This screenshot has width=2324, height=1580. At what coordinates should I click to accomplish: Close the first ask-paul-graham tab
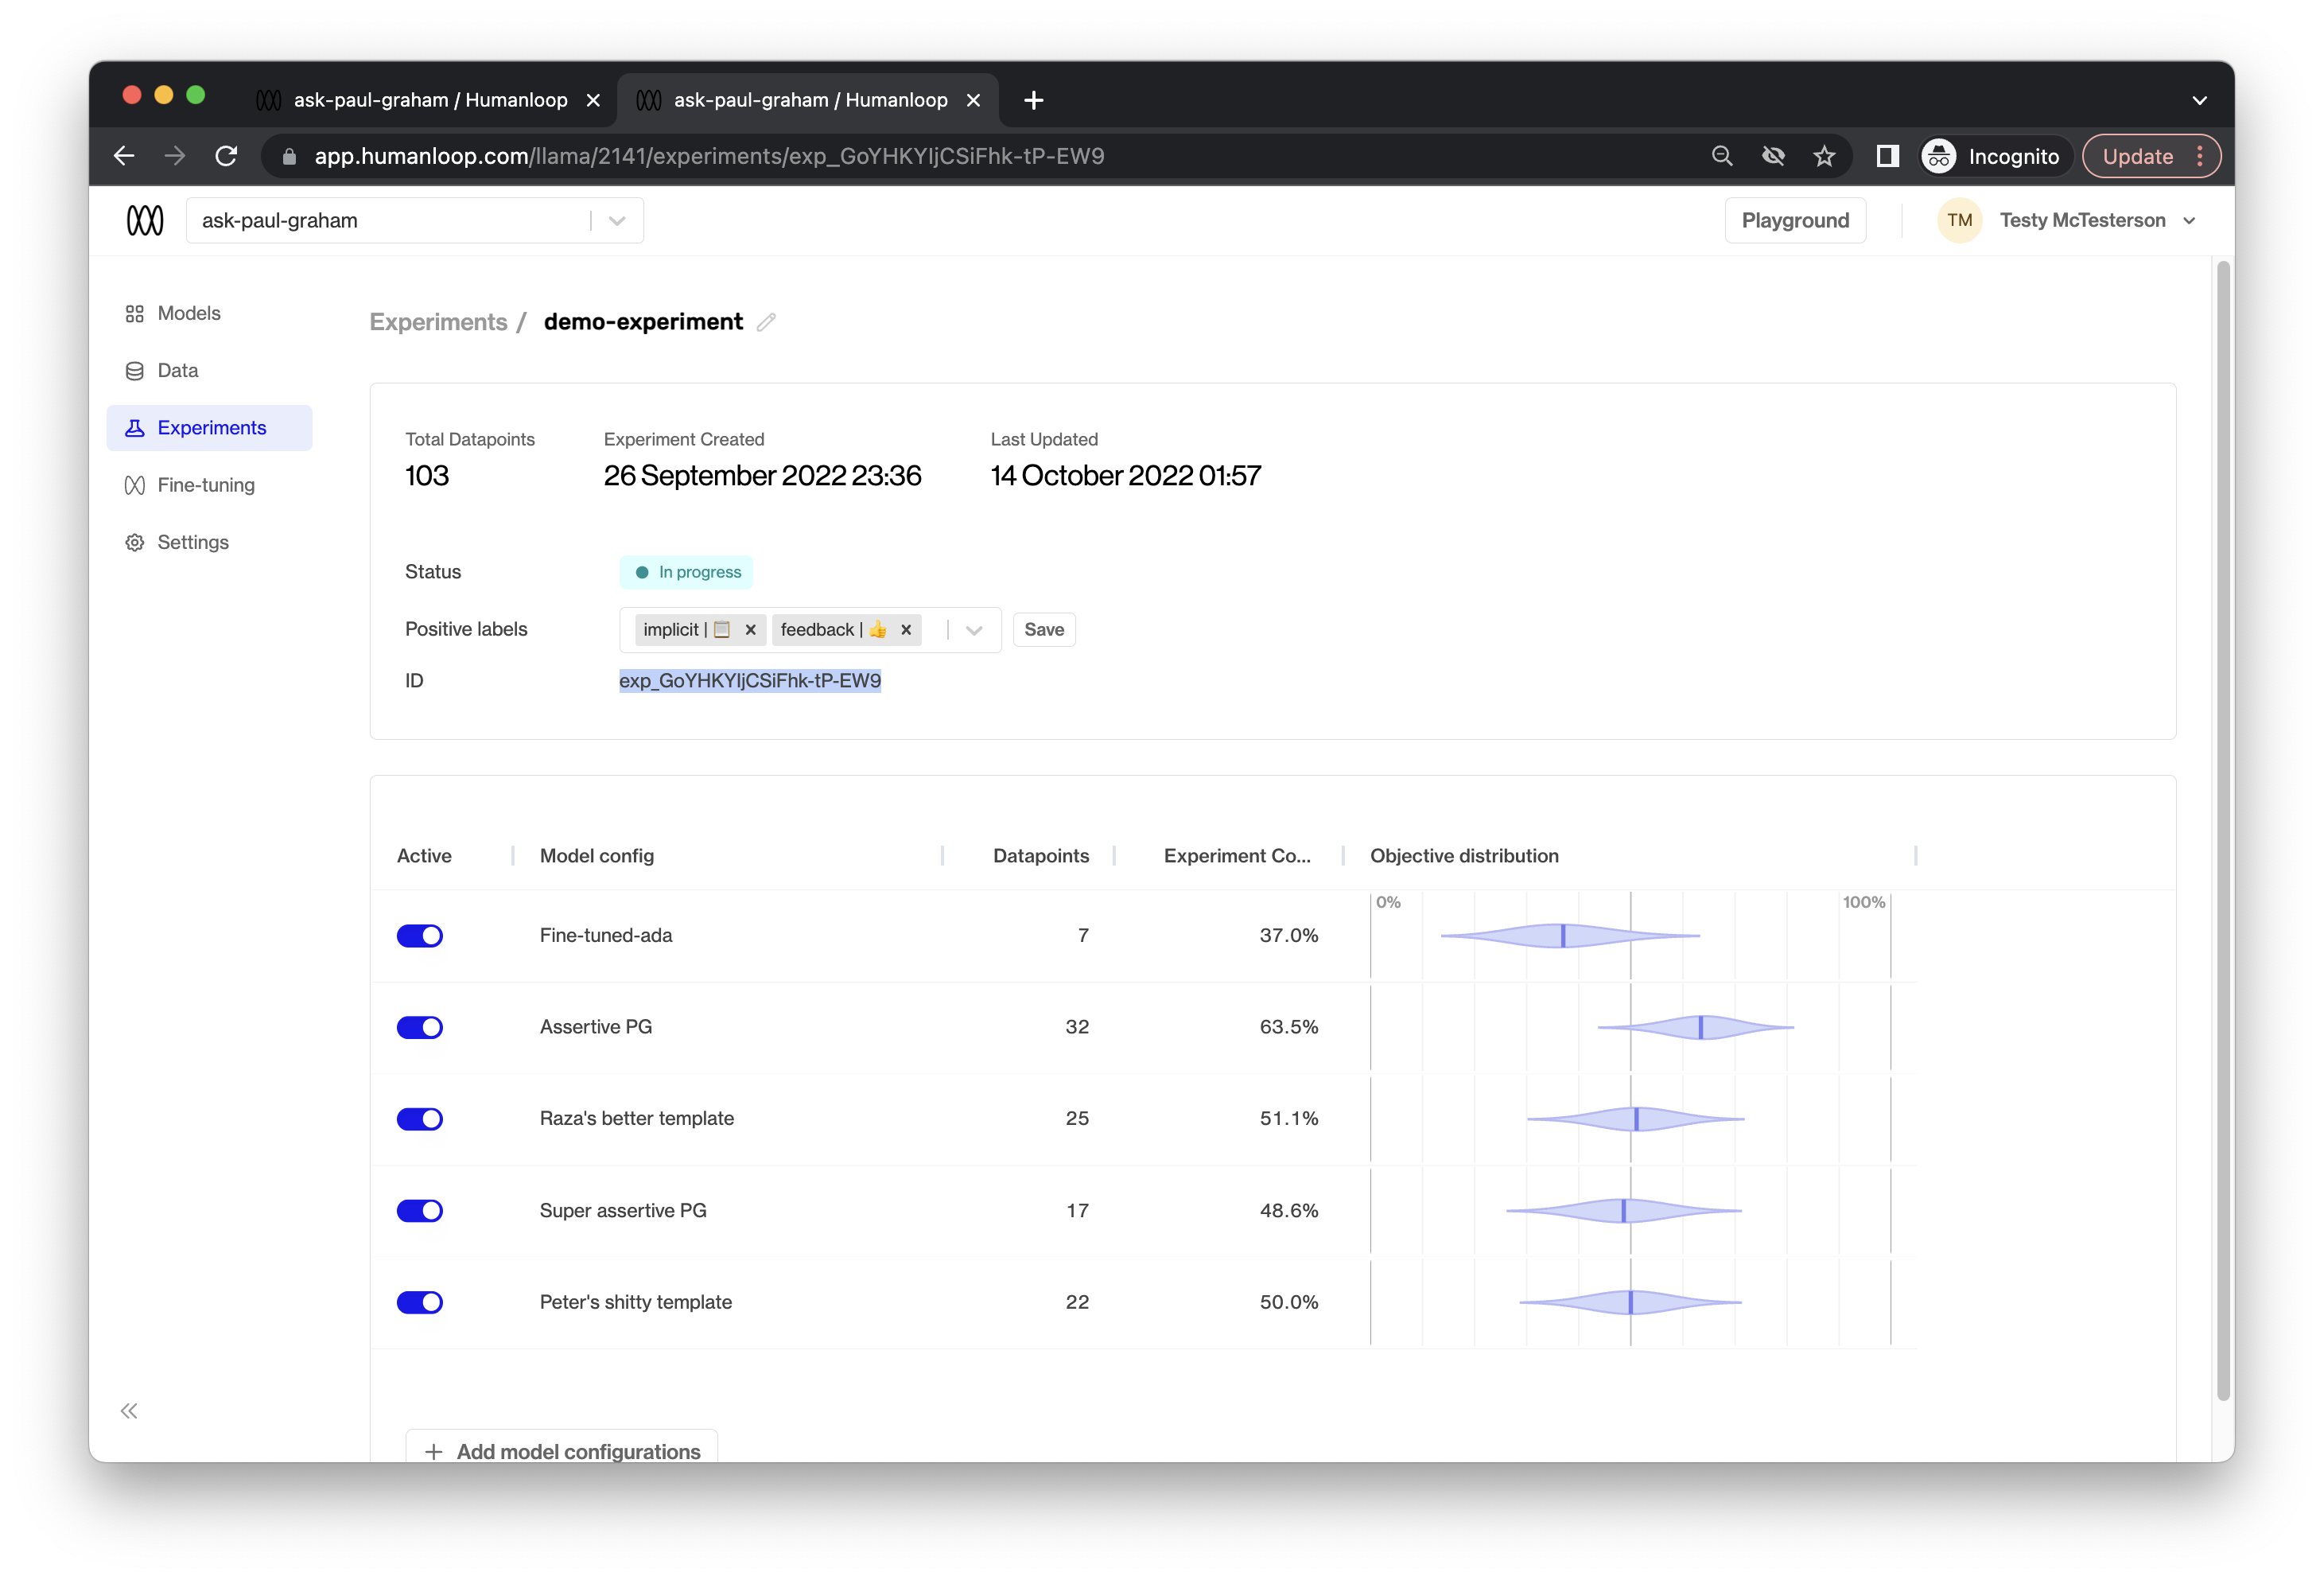pyautogui.click(x=593, y=100)
